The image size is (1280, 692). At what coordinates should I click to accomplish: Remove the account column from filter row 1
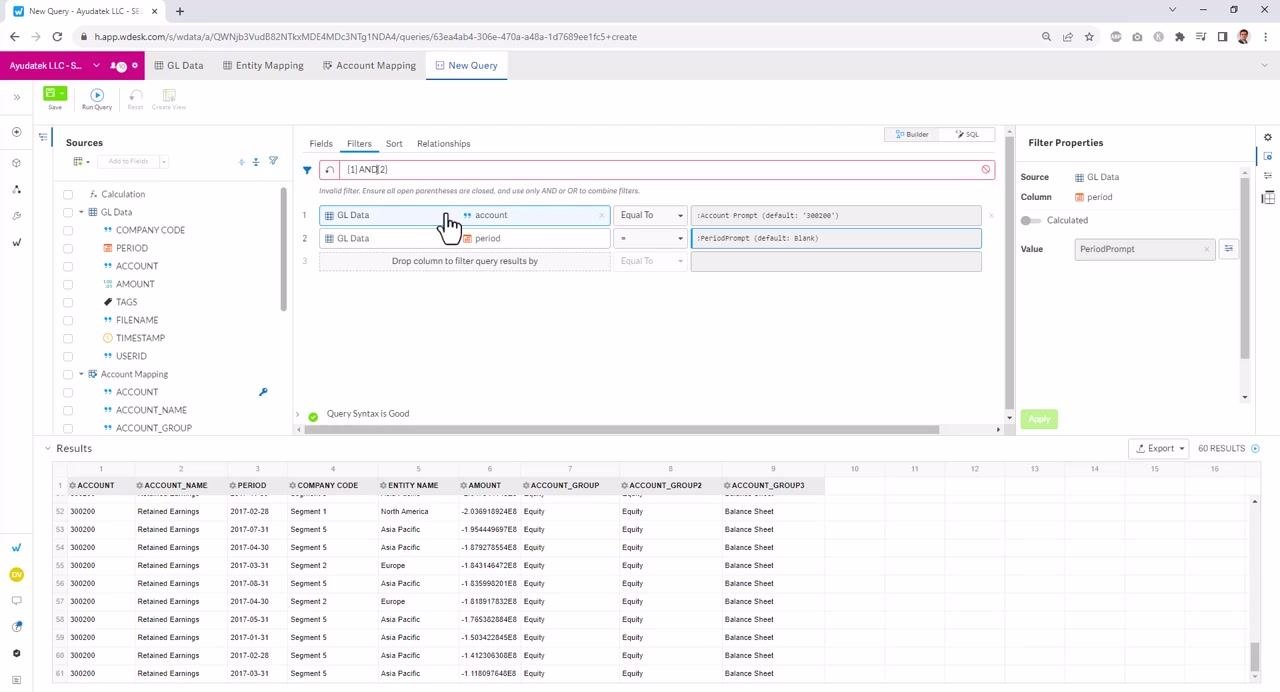pos(602,215)
